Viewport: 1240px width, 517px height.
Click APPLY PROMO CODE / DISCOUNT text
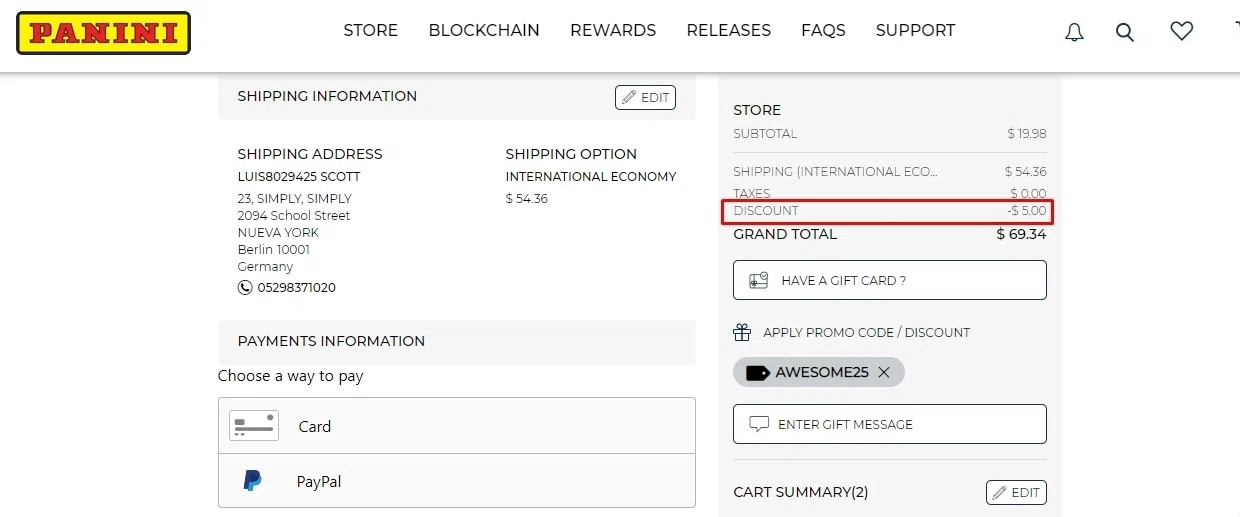[867, 332]
